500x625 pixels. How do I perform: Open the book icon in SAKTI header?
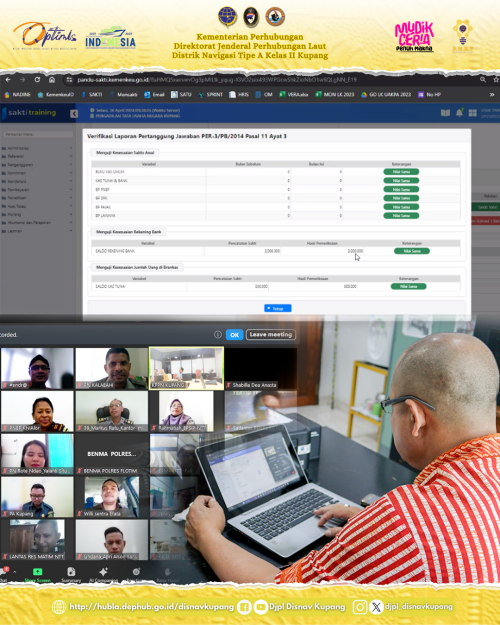click(x=445, y=113)
